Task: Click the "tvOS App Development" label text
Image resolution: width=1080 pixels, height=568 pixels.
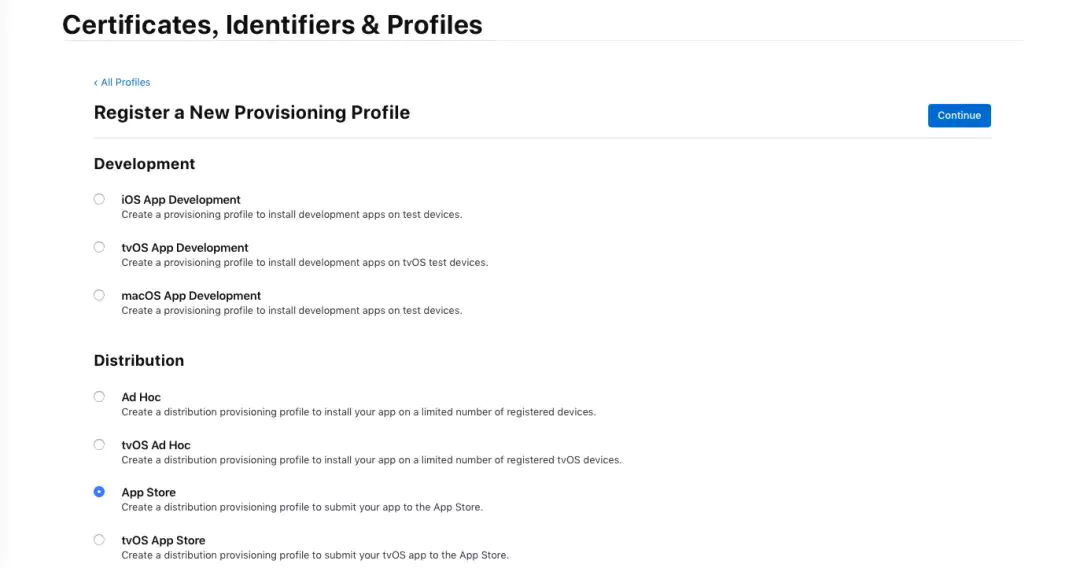Action: coord(185,248)
